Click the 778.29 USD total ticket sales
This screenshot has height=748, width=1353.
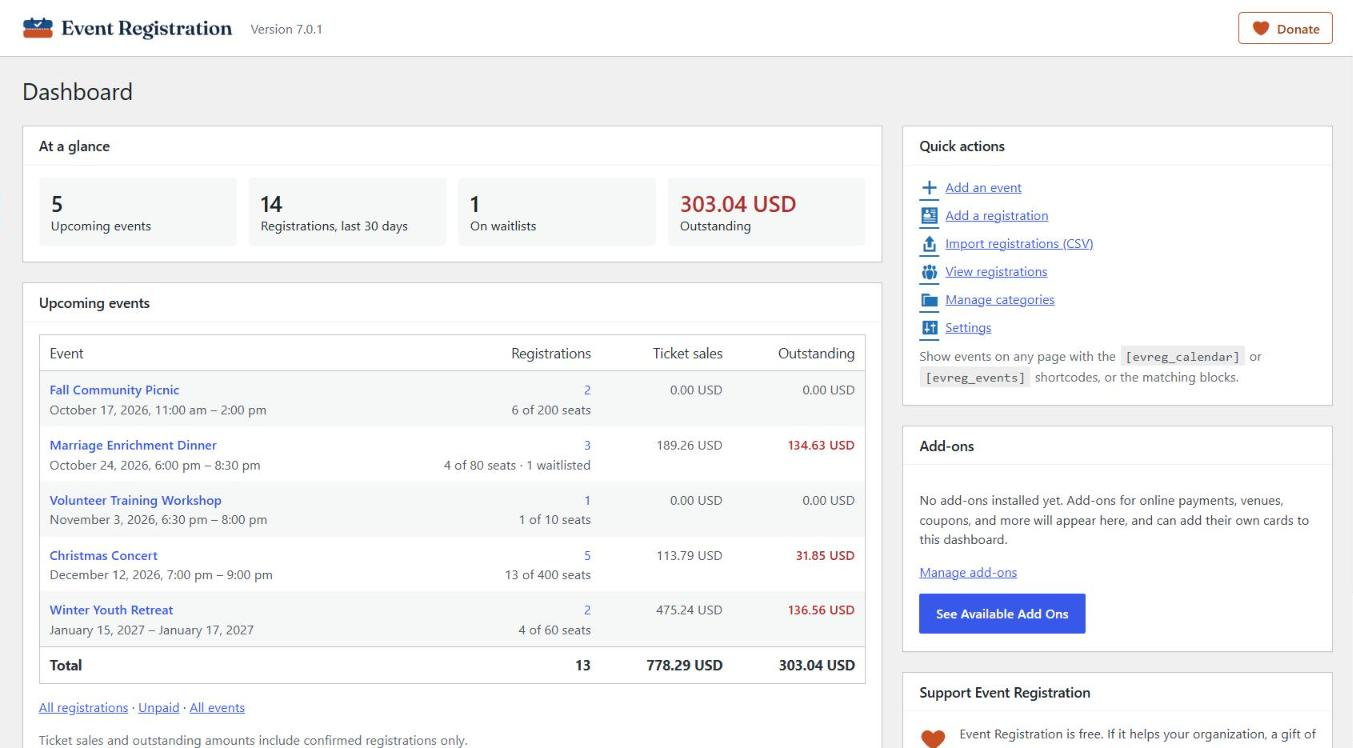click(684, 665)
